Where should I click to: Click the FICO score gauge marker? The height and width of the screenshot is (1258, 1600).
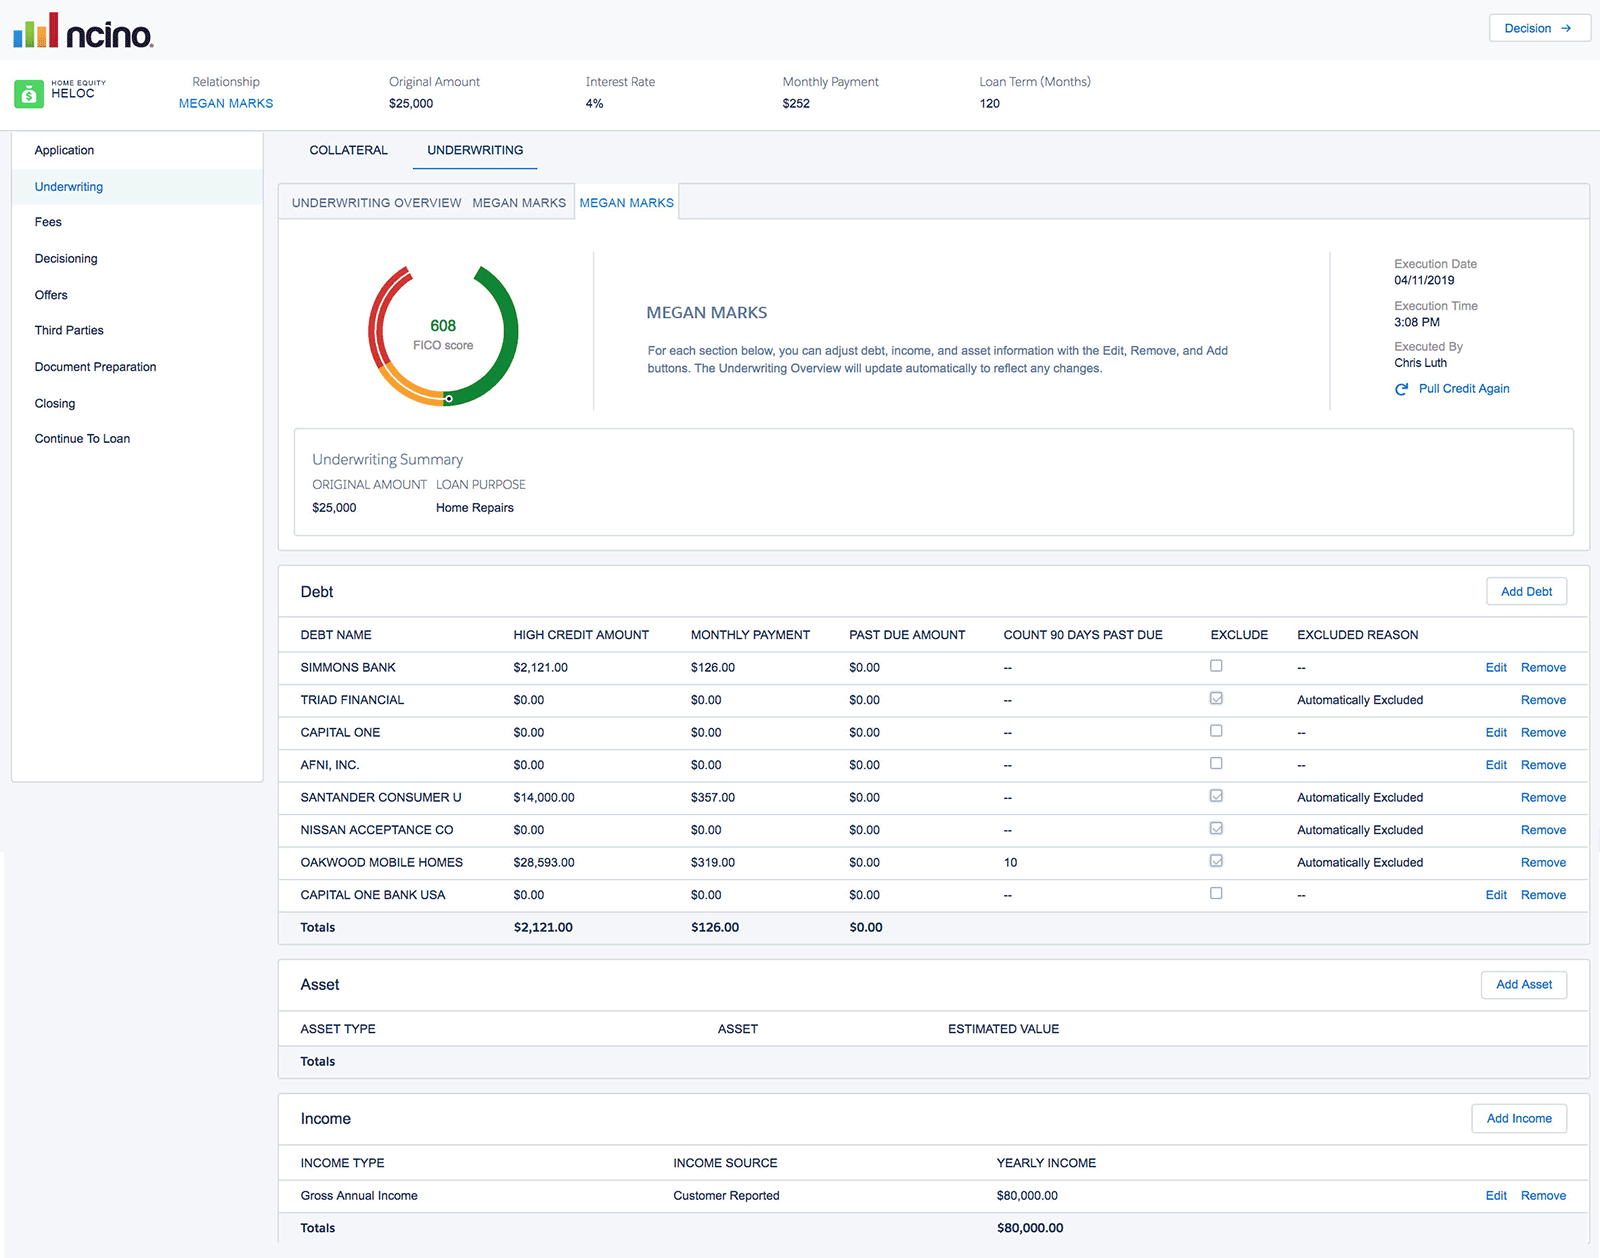click(x=449, y=399)
